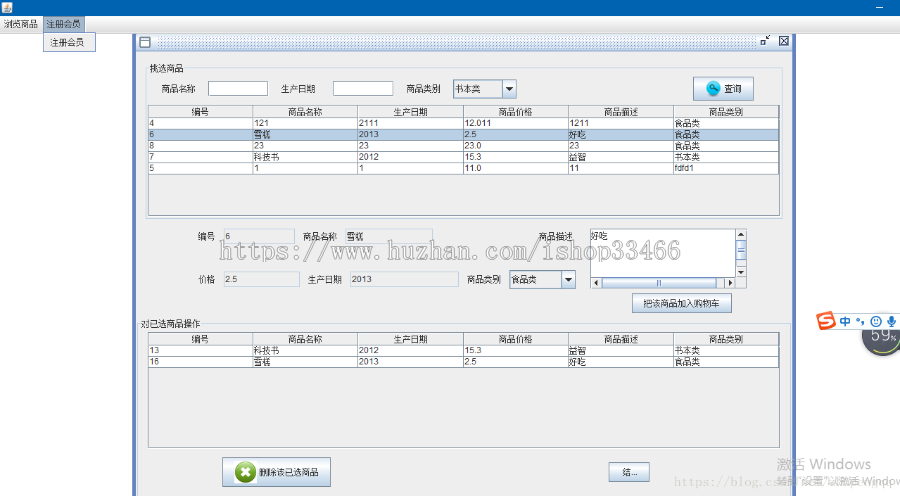This screenshot has width=900, height=496.
Task: Click the 12.011 price cell
Action: [515, 123]
